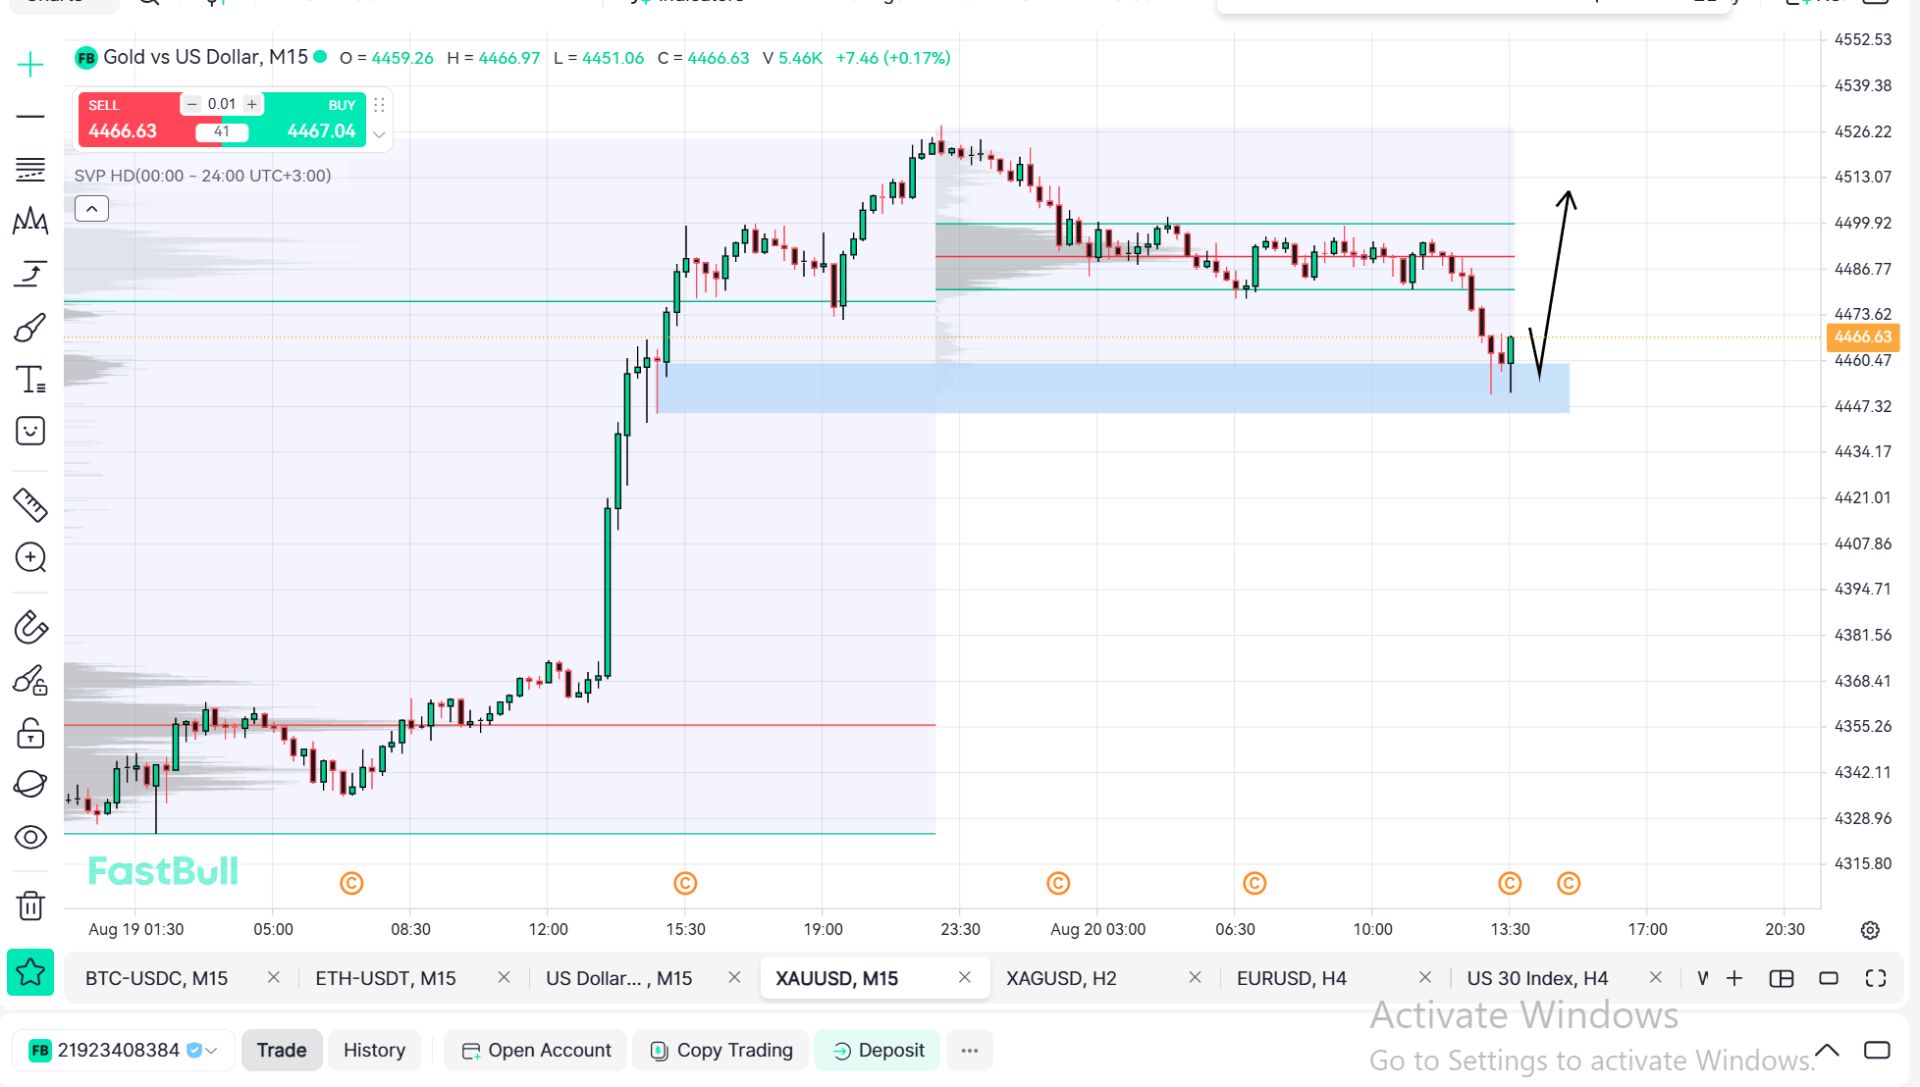The width and height of the screenshot is (1920, 1087).
Task: Select the text annotation tool
Action: (x=30, y=379)
